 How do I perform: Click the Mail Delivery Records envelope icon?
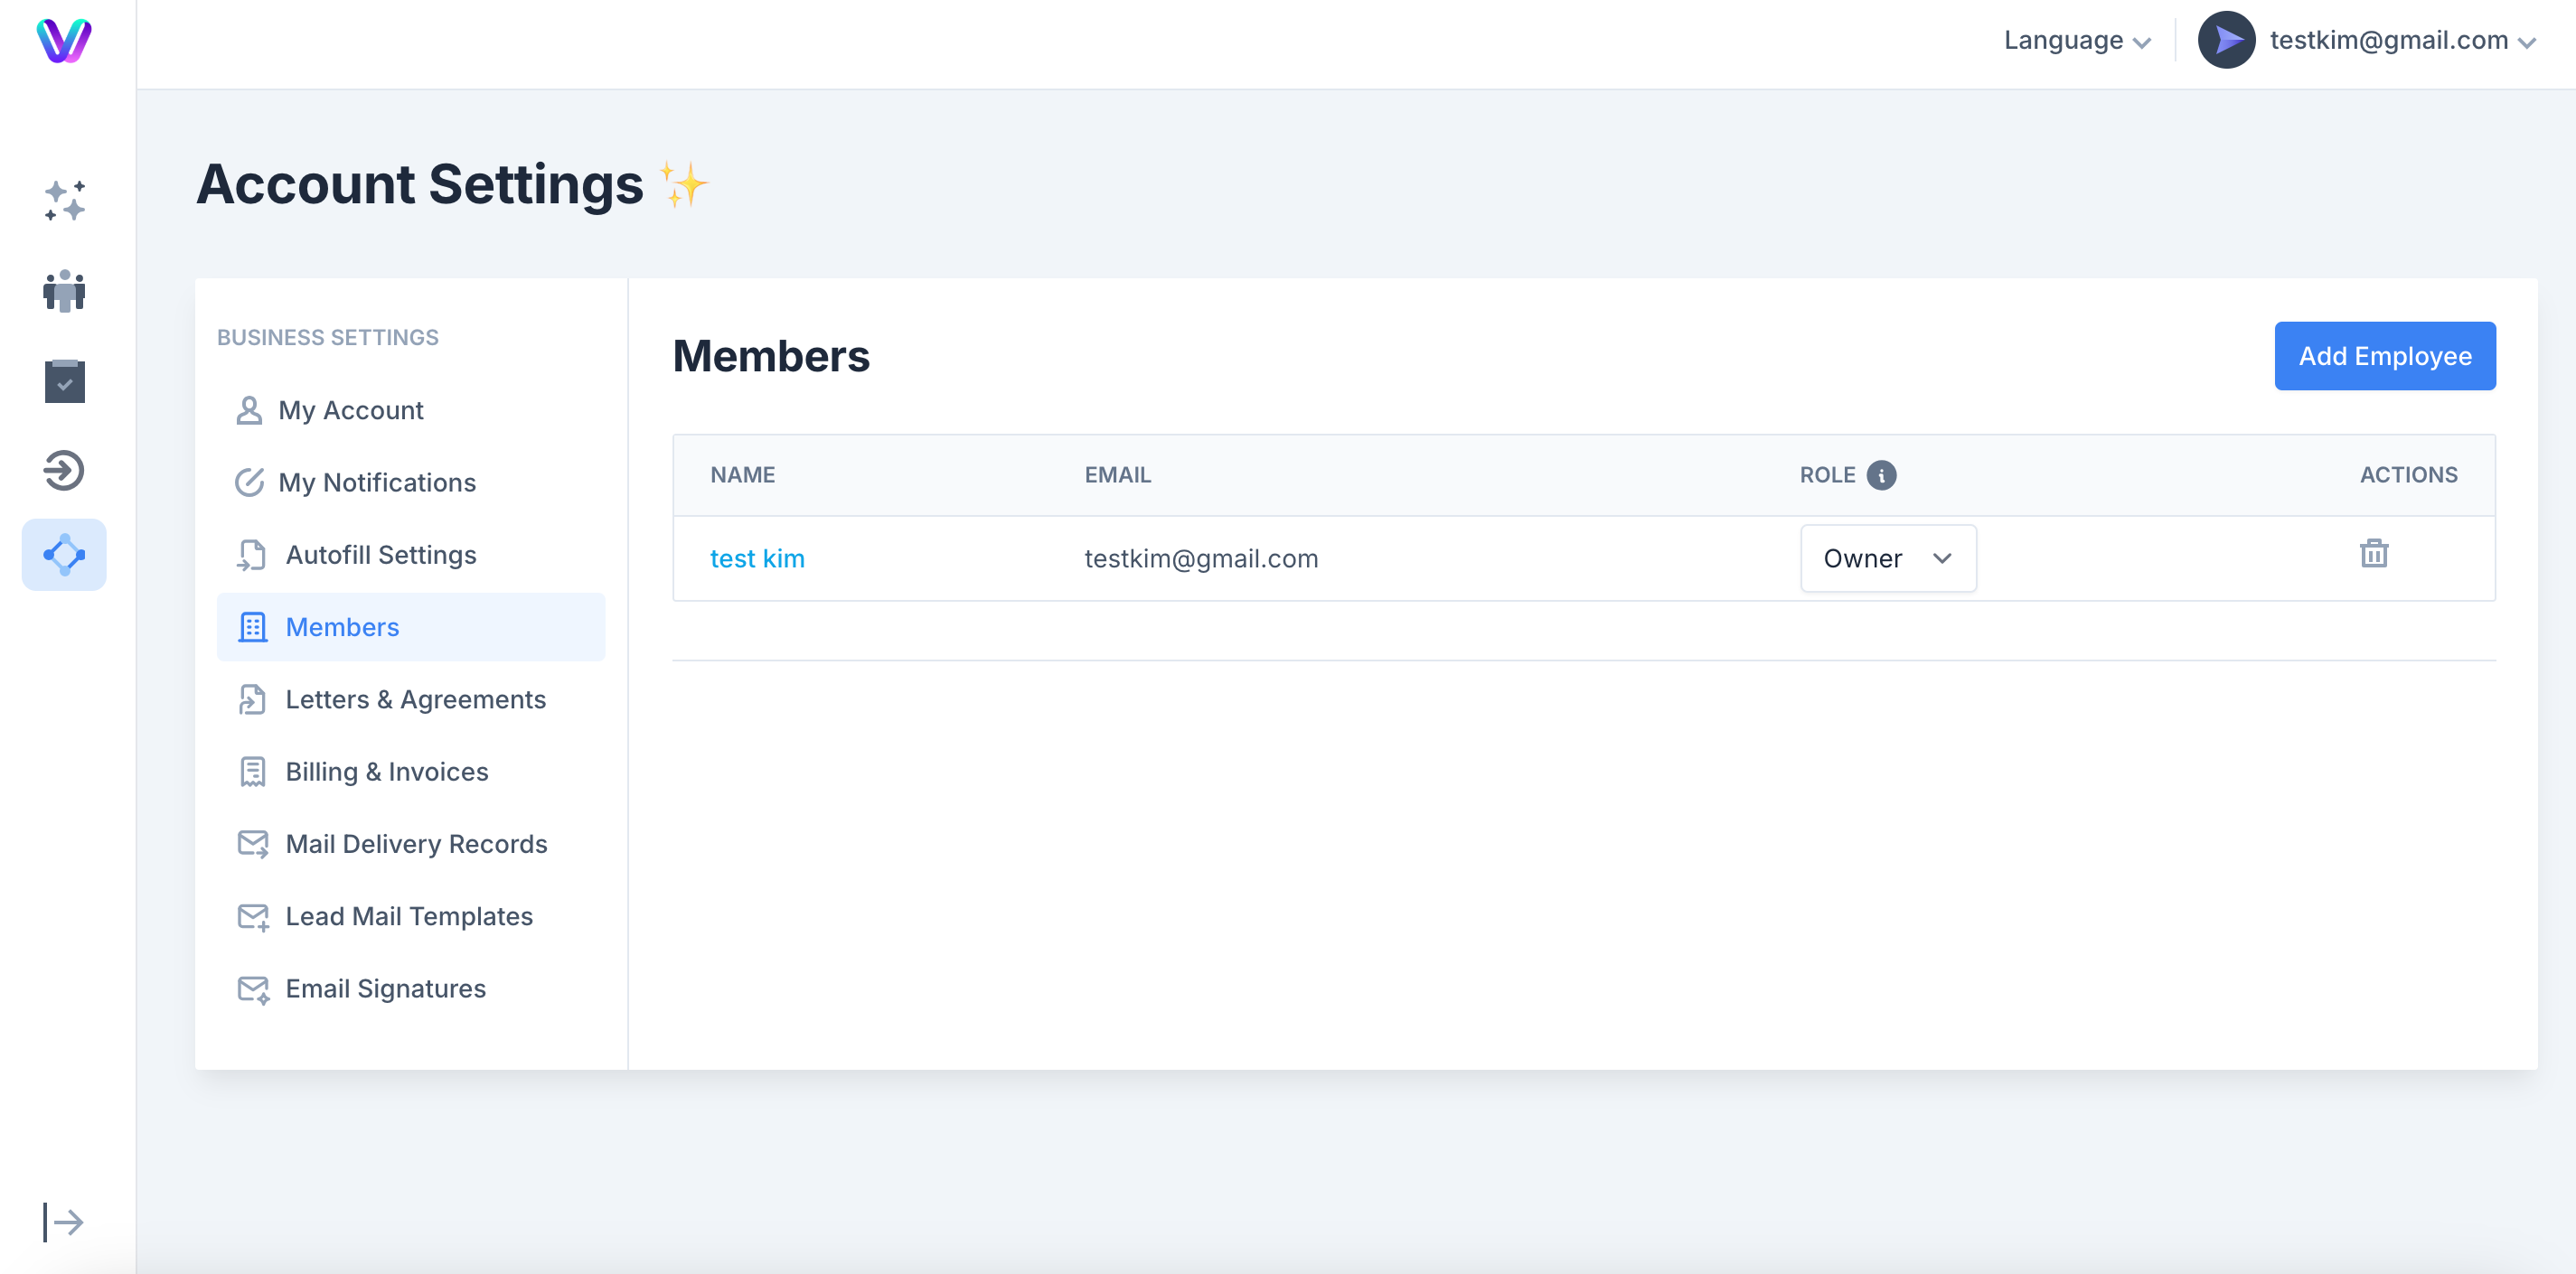253,844
